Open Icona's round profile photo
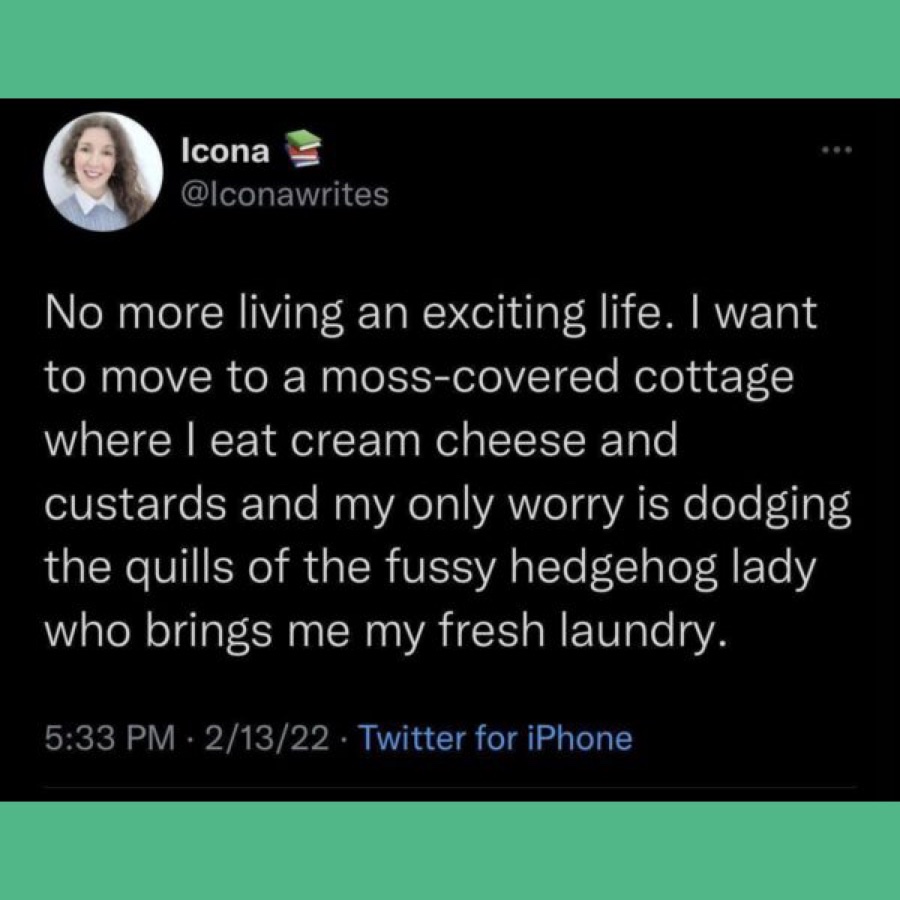 (x=103, y=172)
